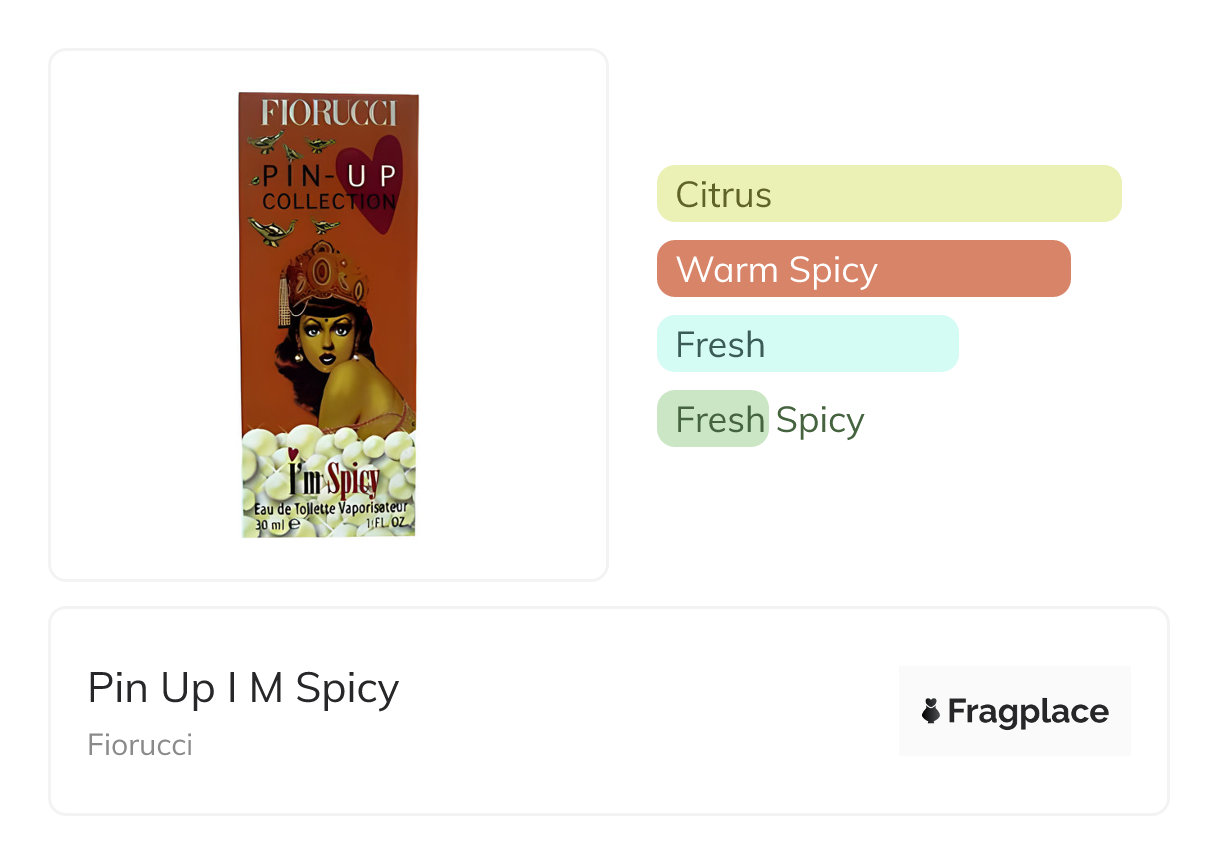Open the Fragplace logo link
Image resolution: width=1218 pixels, height=864 pixels.
coord(1014,711)
